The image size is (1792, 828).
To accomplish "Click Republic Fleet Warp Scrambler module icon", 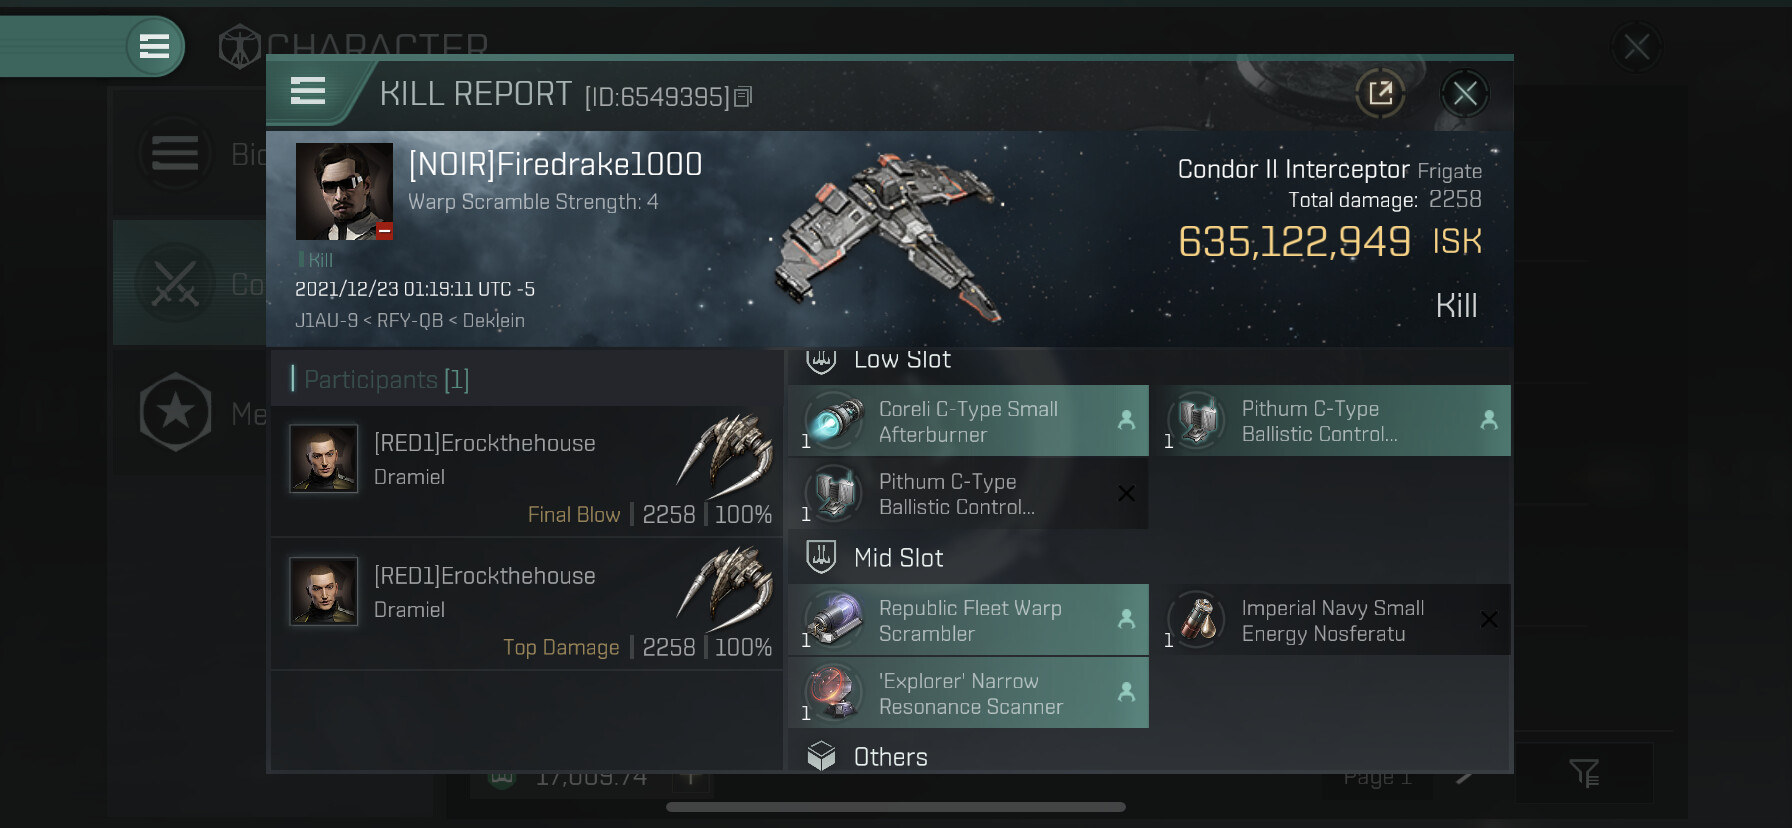I will [x=834, y=620].
